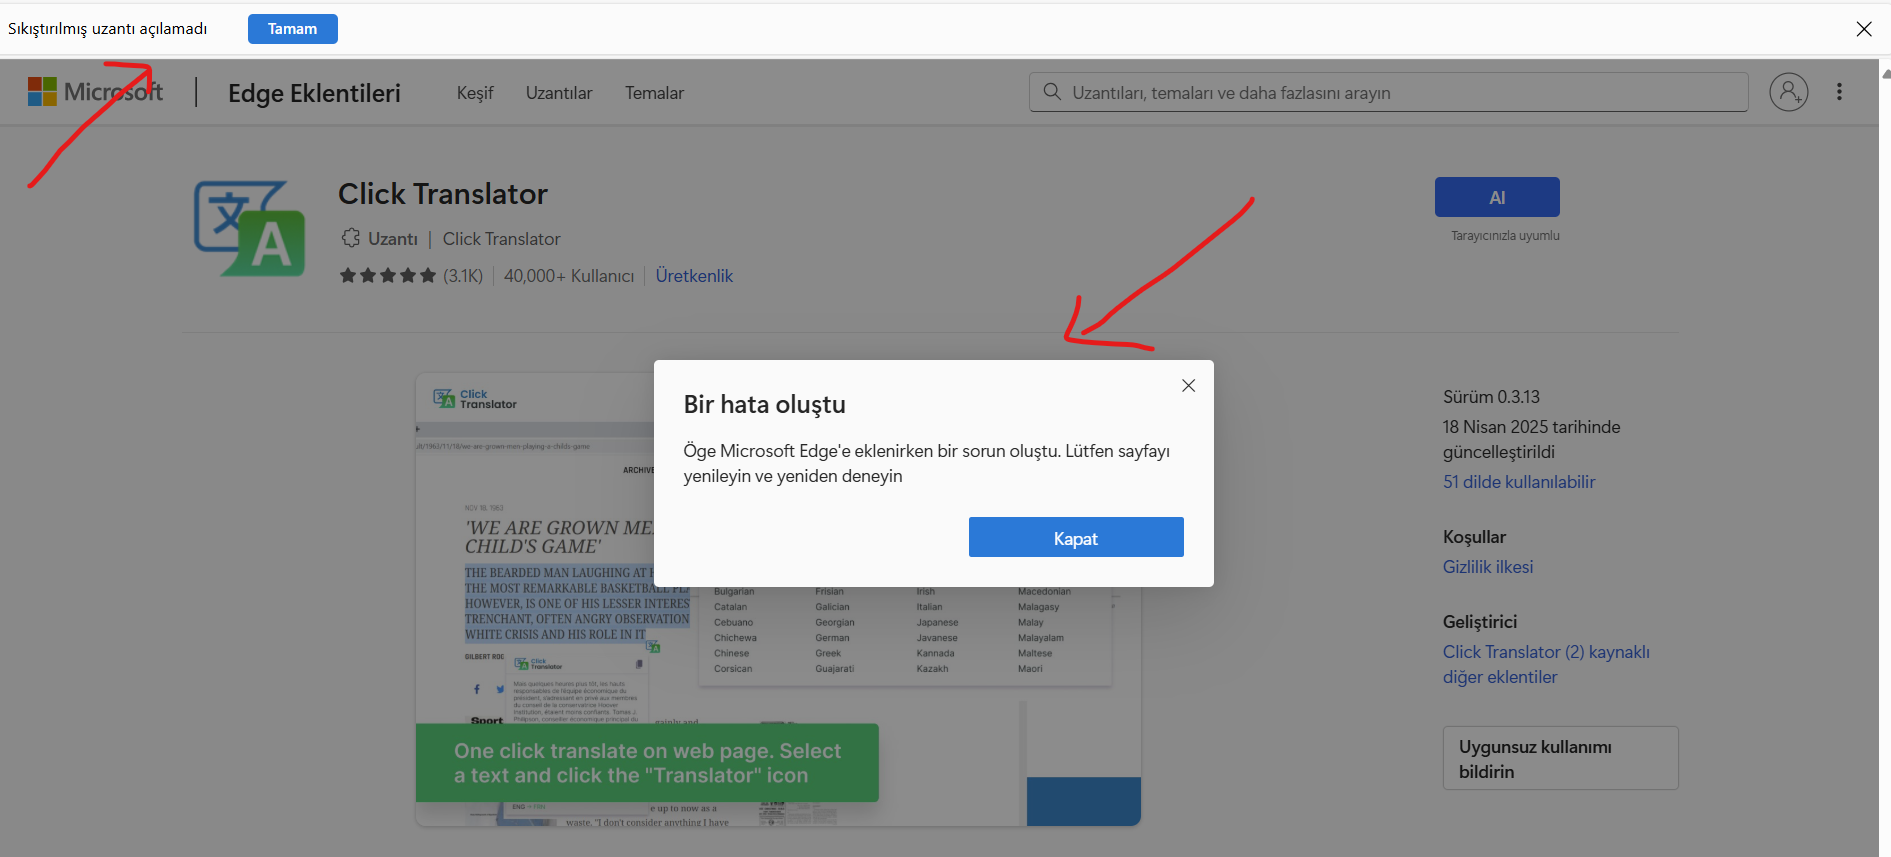Click the Sıkıştırılmış uzantı açılamadı message
Image resolution: width=1891 pixels, height=857 pixels.
108,29
